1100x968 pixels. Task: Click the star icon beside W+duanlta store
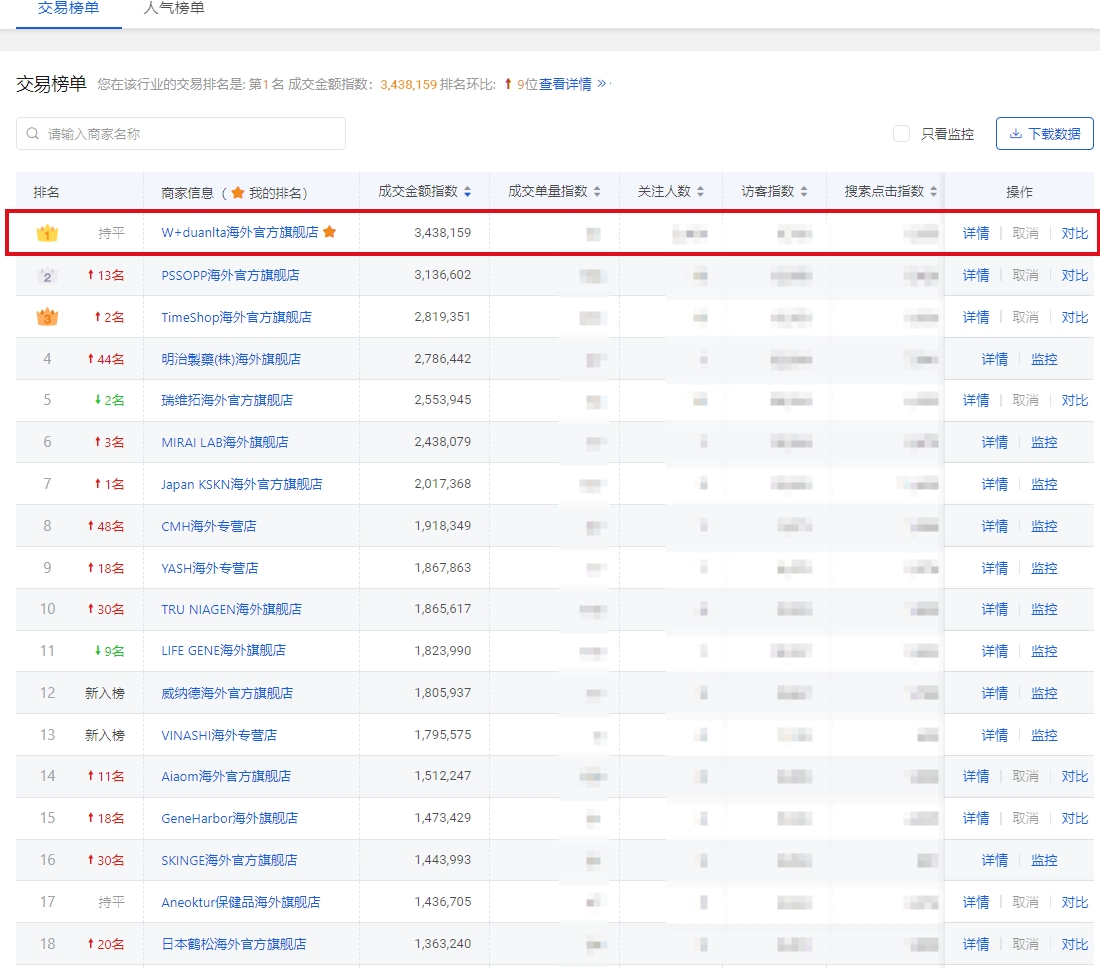point(330,231)
